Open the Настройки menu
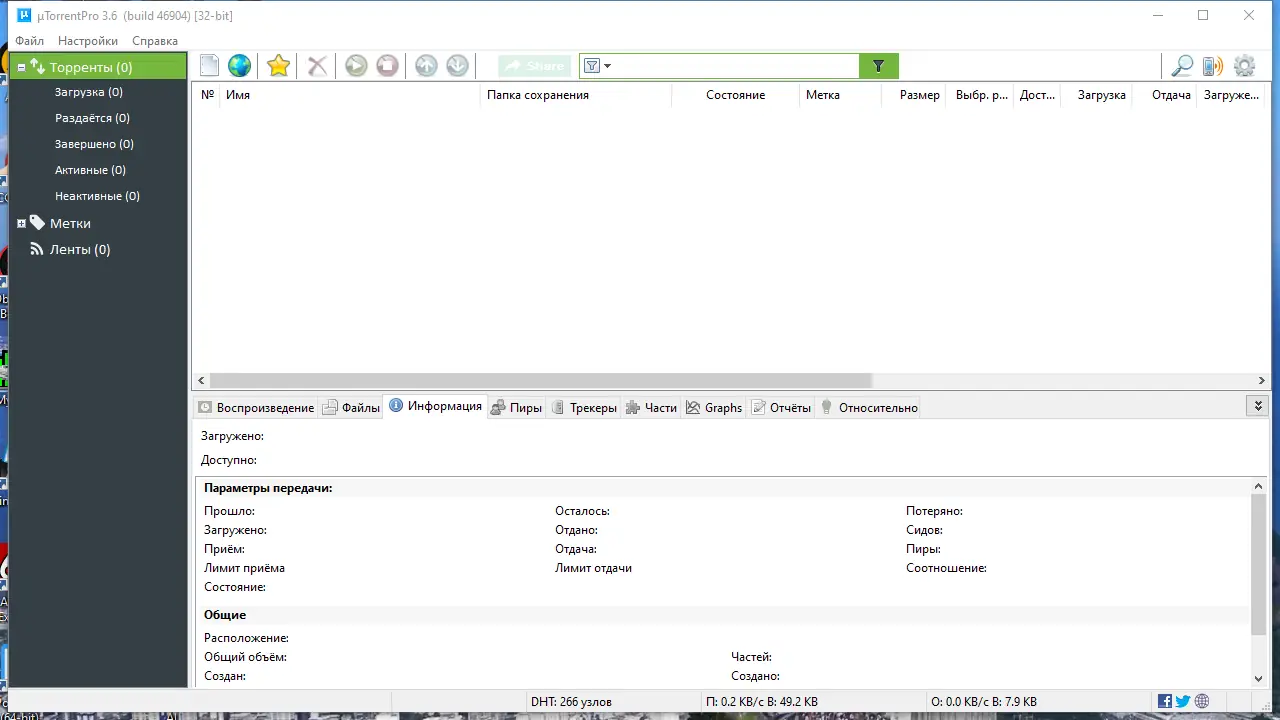The width and height of the screenshot is (1280, 720). pos(88,41)
